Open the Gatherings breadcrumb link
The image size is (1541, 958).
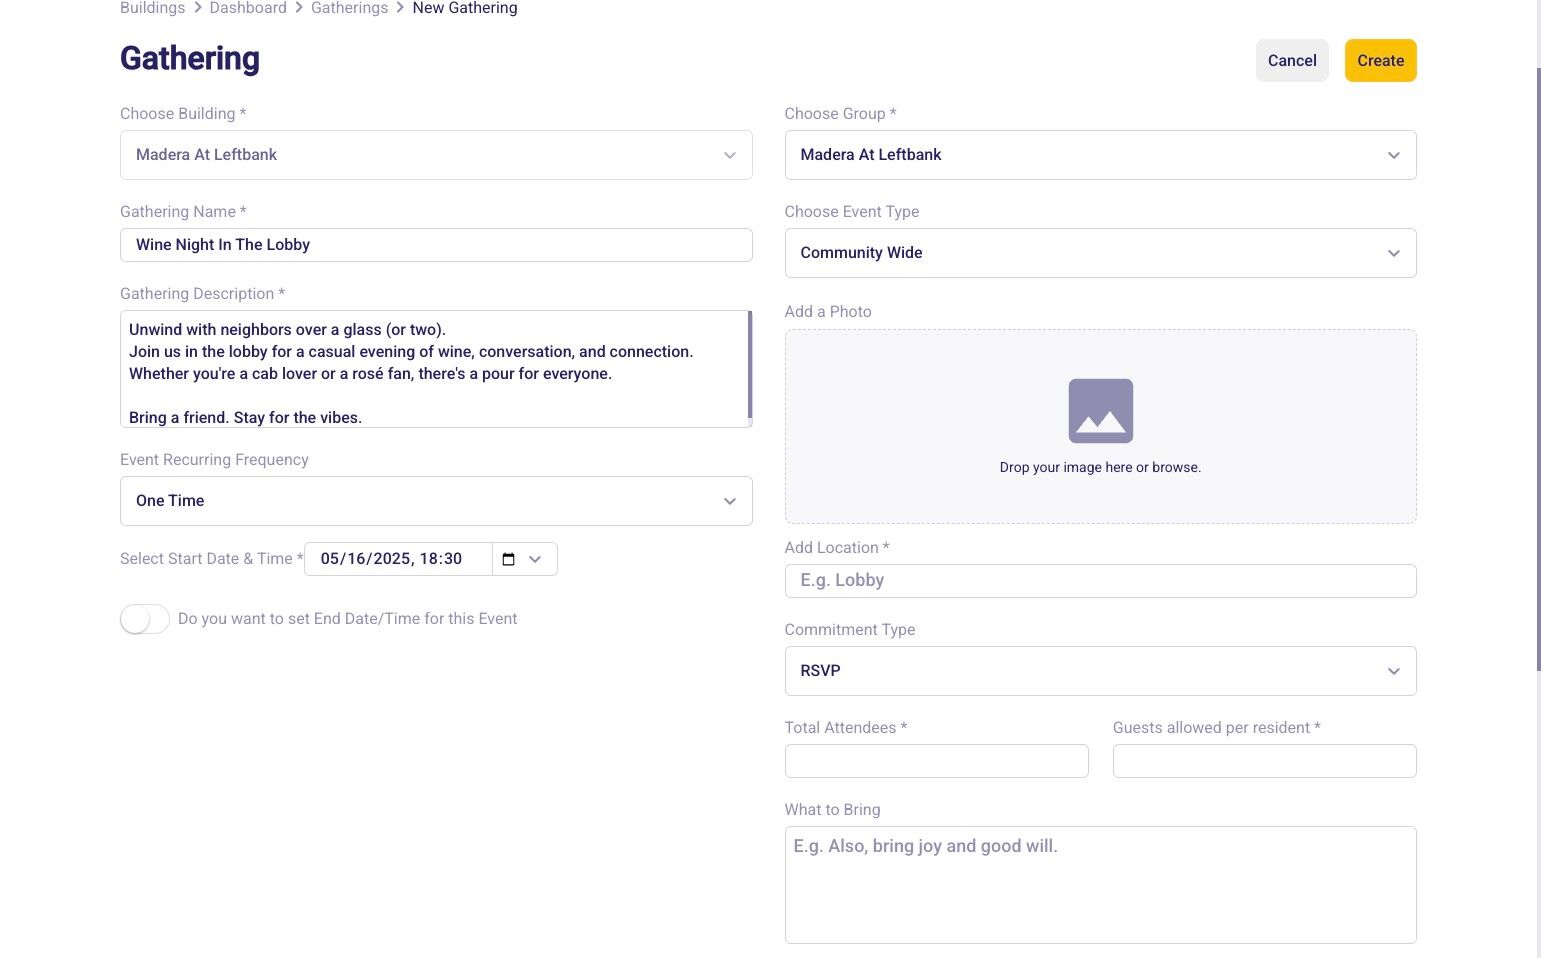(x=349, y=8)
